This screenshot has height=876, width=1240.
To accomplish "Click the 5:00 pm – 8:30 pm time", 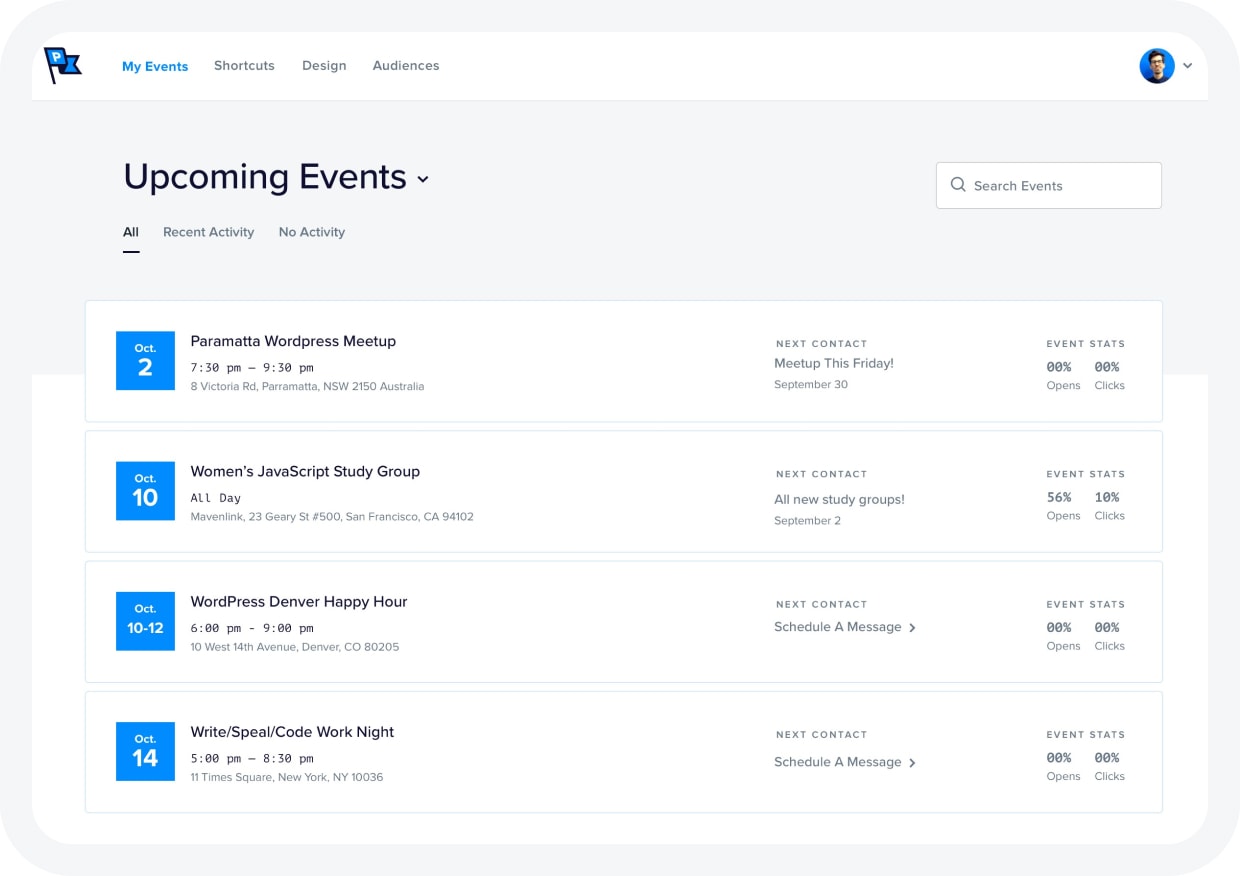I will (252, 758).
